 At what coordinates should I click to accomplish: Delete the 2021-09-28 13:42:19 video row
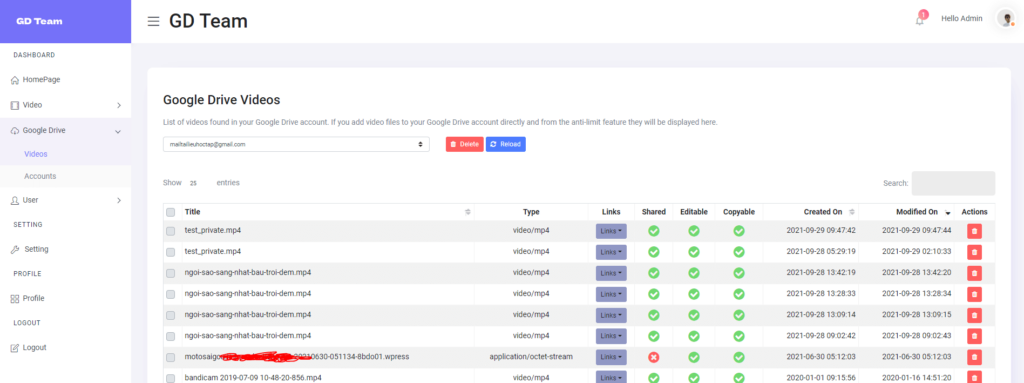point(974,273)
